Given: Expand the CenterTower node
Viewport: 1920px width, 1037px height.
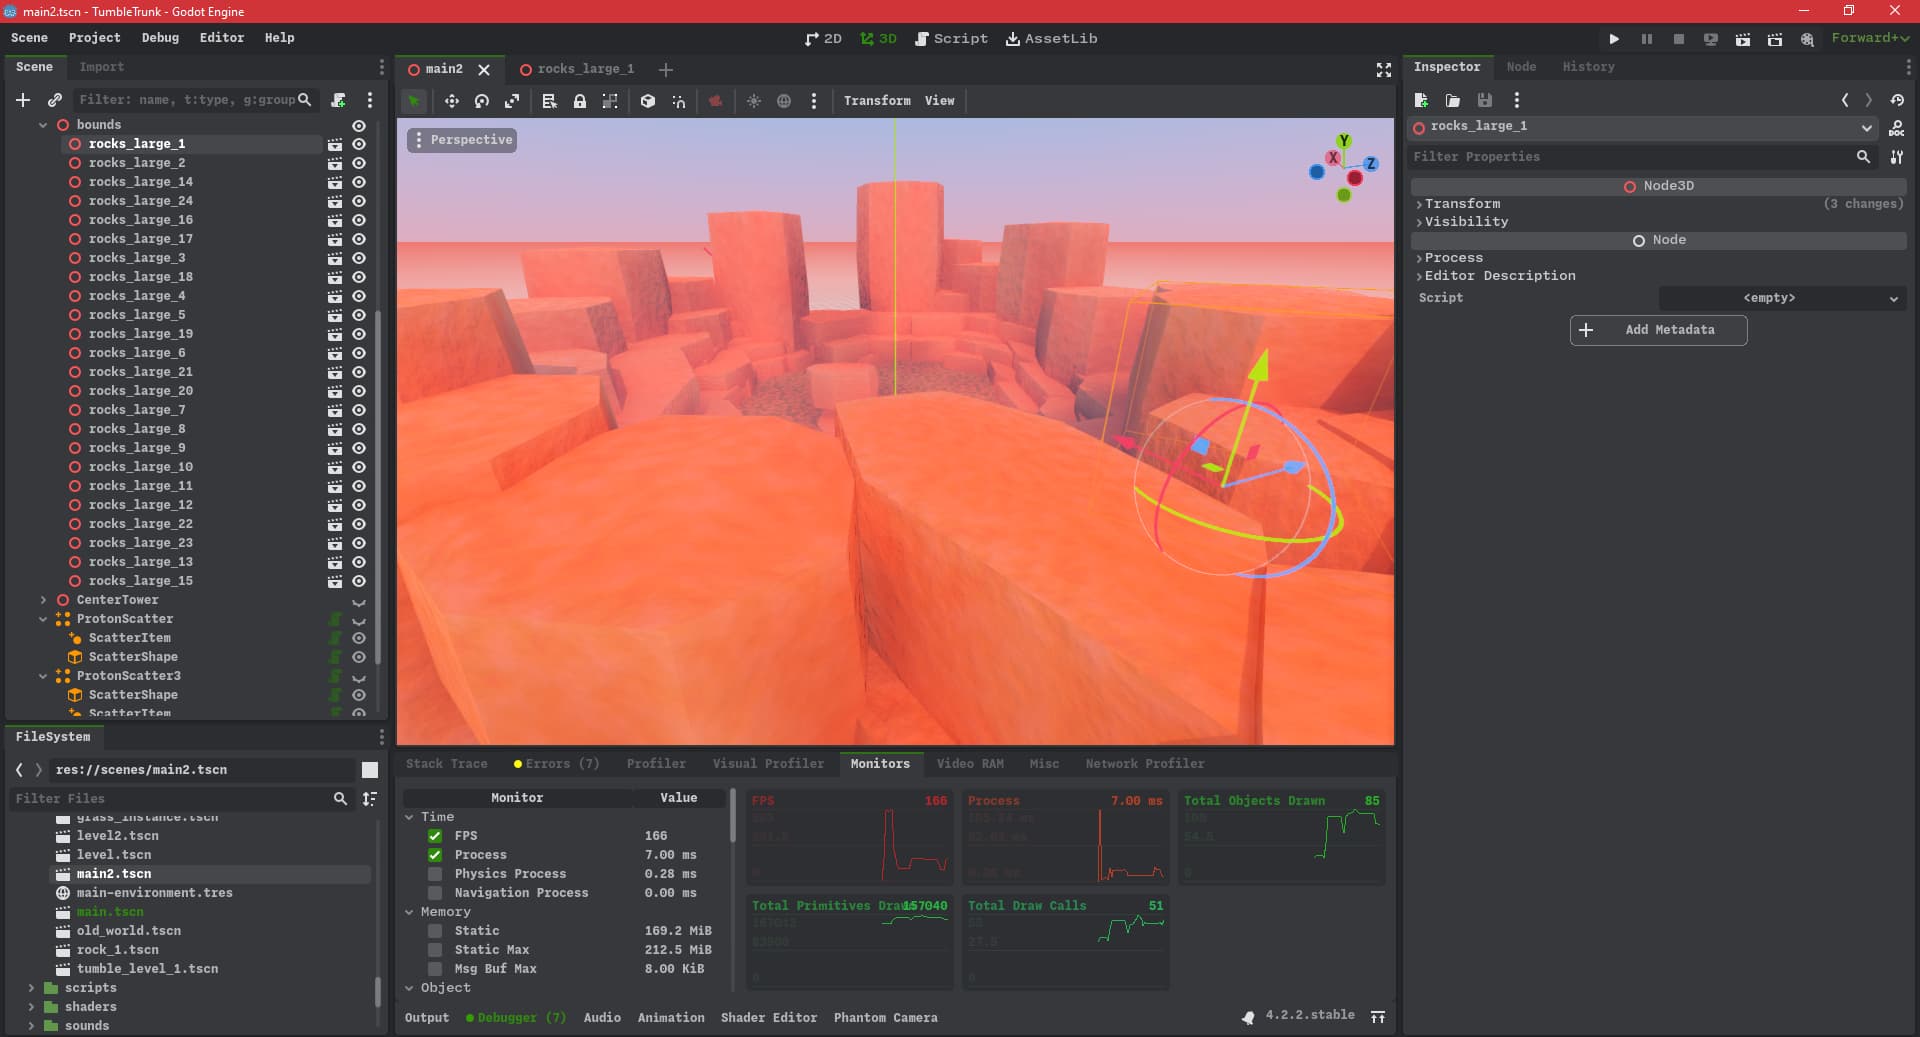Looking at the screenshot, I should click(43, 600).
